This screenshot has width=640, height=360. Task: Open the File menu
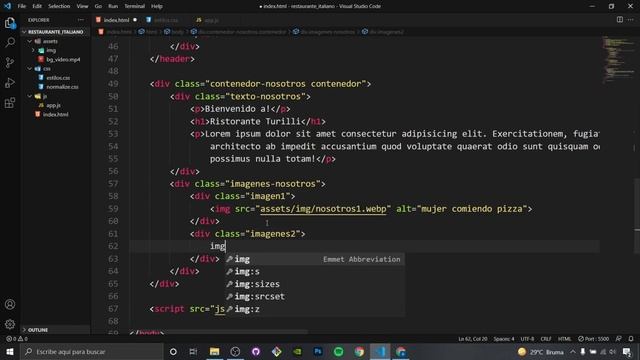[22, 6]
